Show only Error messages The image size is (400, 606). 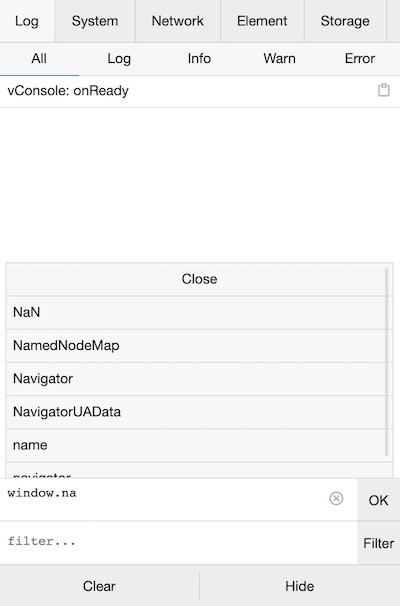click(359, 59)
